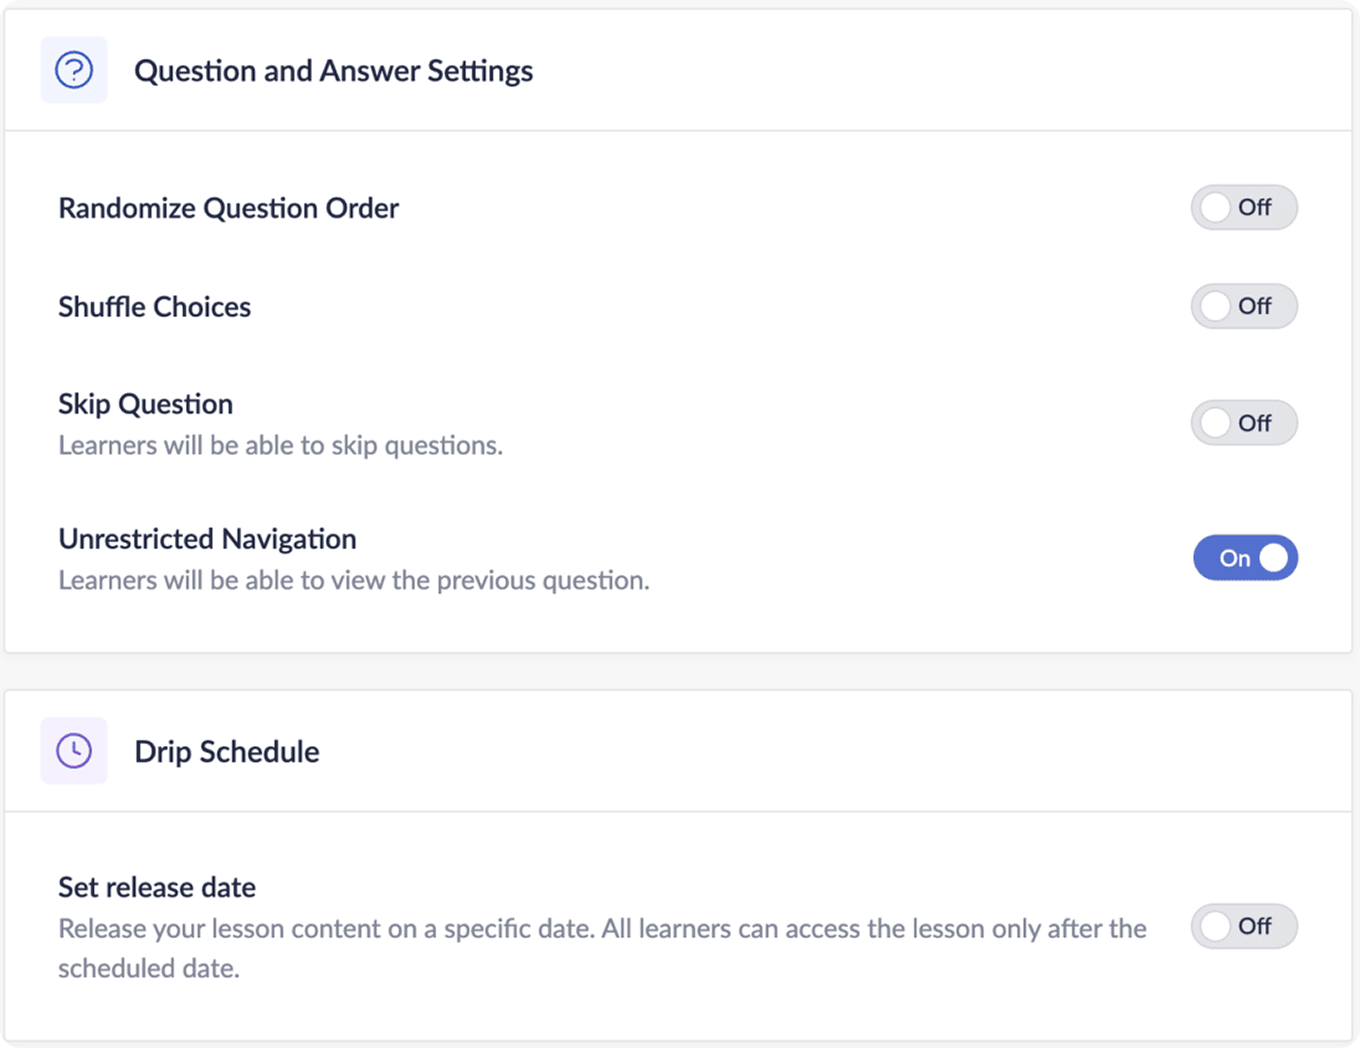The image size is (1360, 1048).
Task: Click the previous question description text
Action: coord(353,580)
